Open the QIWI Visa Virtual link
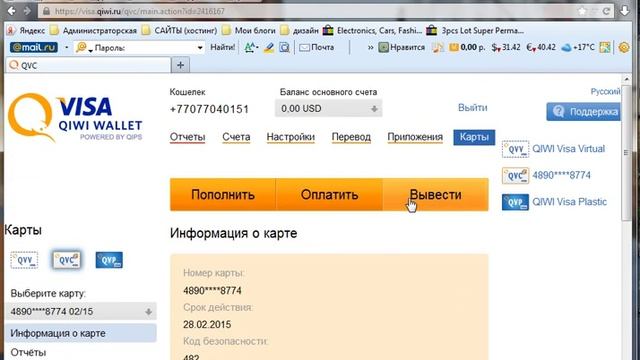Image resolution: width=640 pixels, height=360 pixels. (x=569, y=149)
